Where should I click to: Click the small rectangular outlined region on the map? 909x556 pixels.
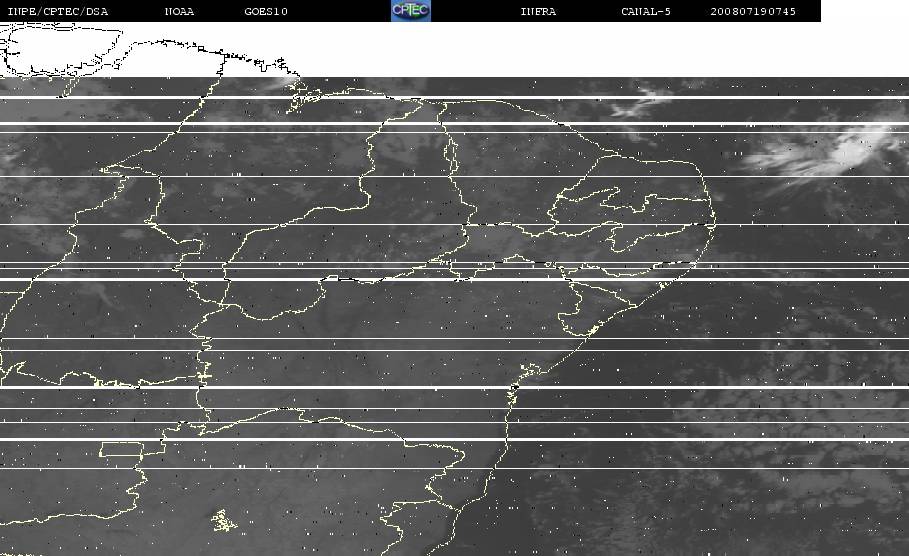point(122,449)
